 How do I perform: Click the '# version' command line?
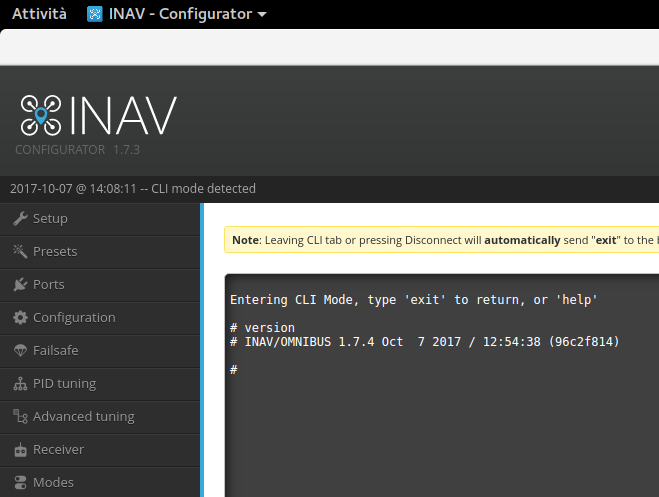262,328
